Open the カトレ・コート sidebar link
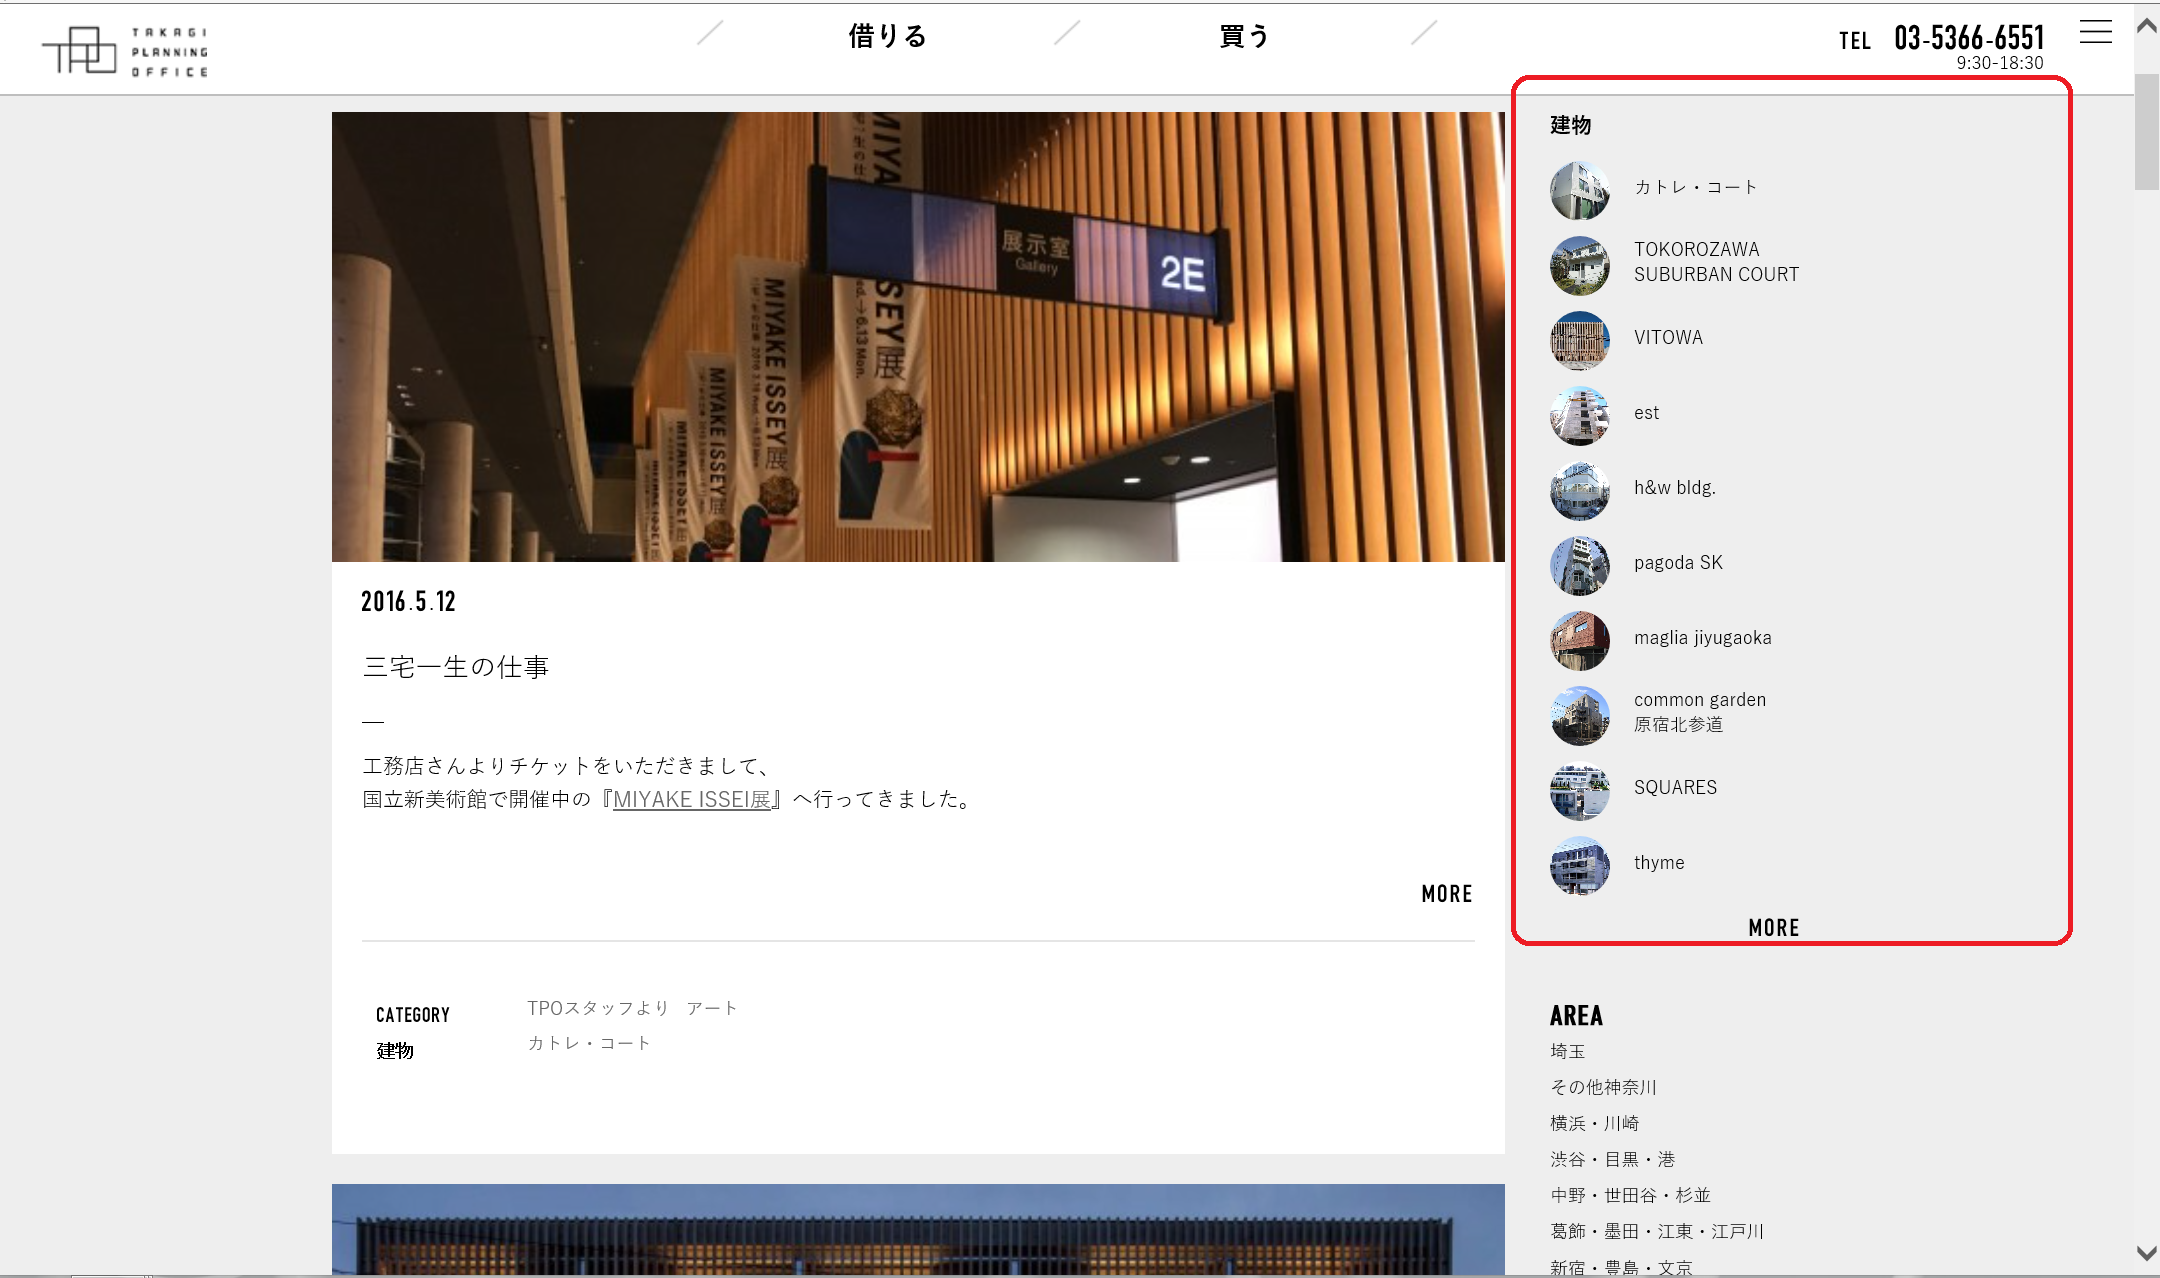2160x1278 pixels. point(1696,187)
